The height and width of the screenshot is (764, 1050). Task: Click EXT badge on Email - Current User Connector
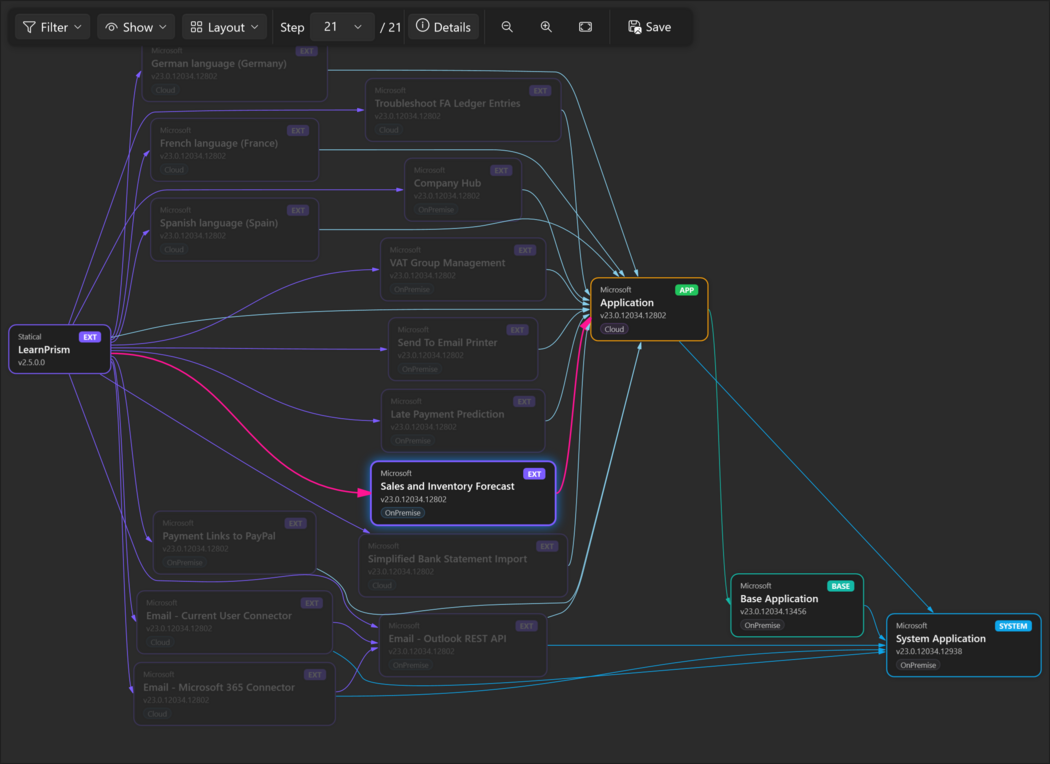[312, 603]
